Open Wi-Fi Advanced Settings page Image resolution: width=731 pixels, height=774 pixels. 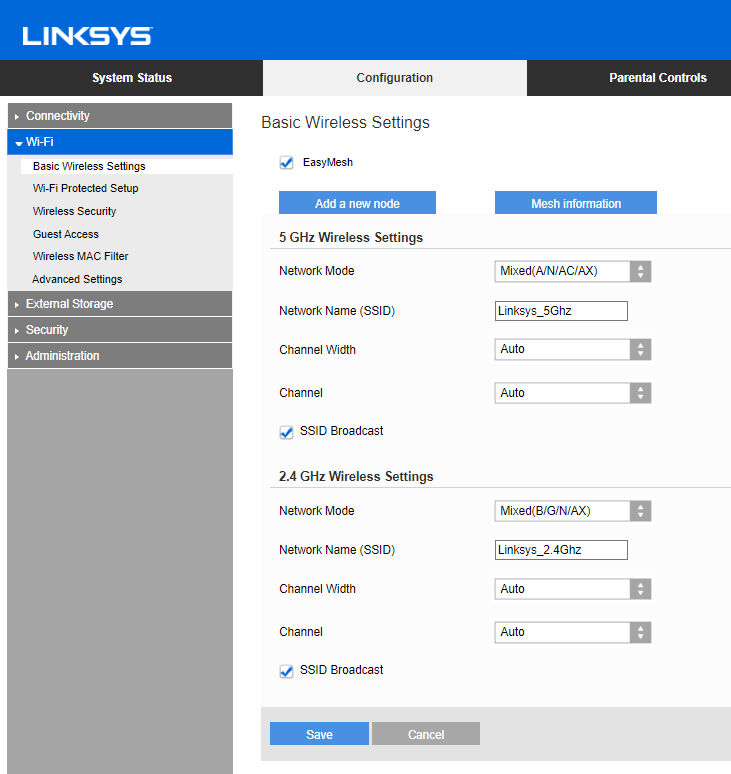77,279
